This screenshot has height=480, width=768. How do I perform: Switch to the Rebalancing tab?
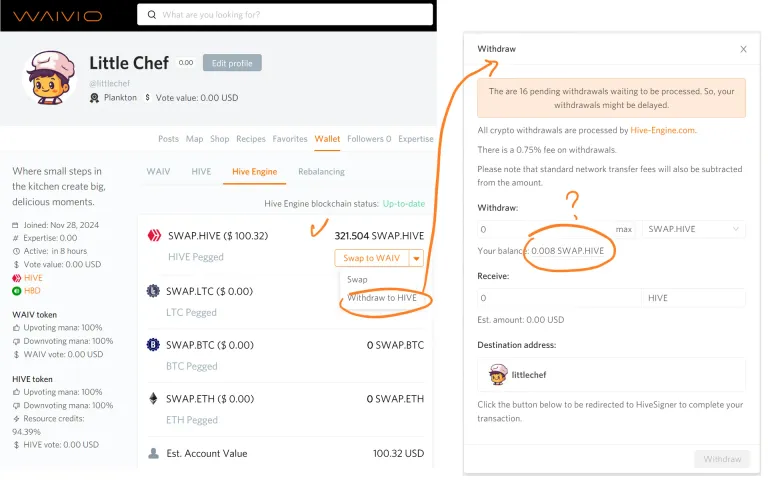[321, 171]
